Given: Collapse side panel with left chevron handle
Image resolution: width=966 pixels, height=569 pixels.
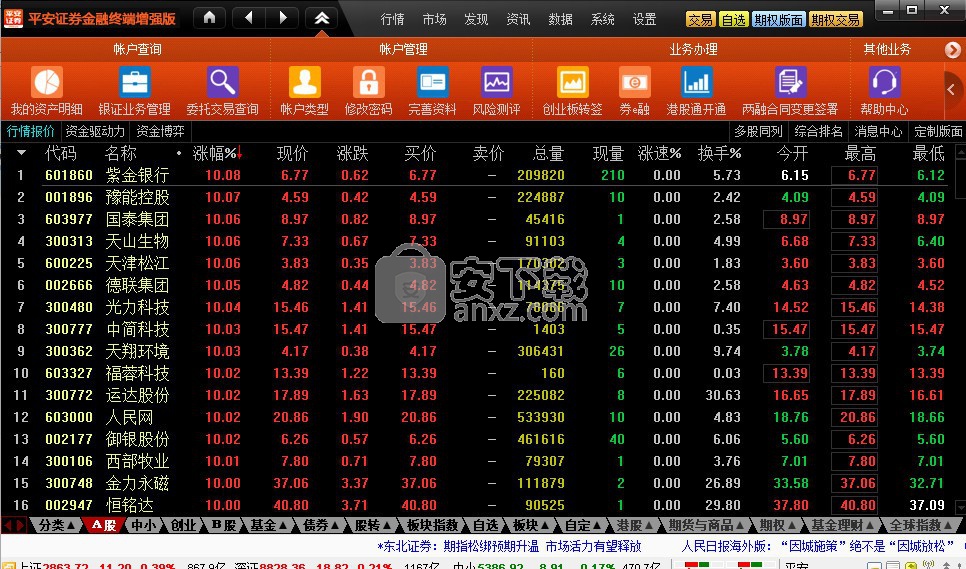Looking at the screenshot, I should click(953, 90).
